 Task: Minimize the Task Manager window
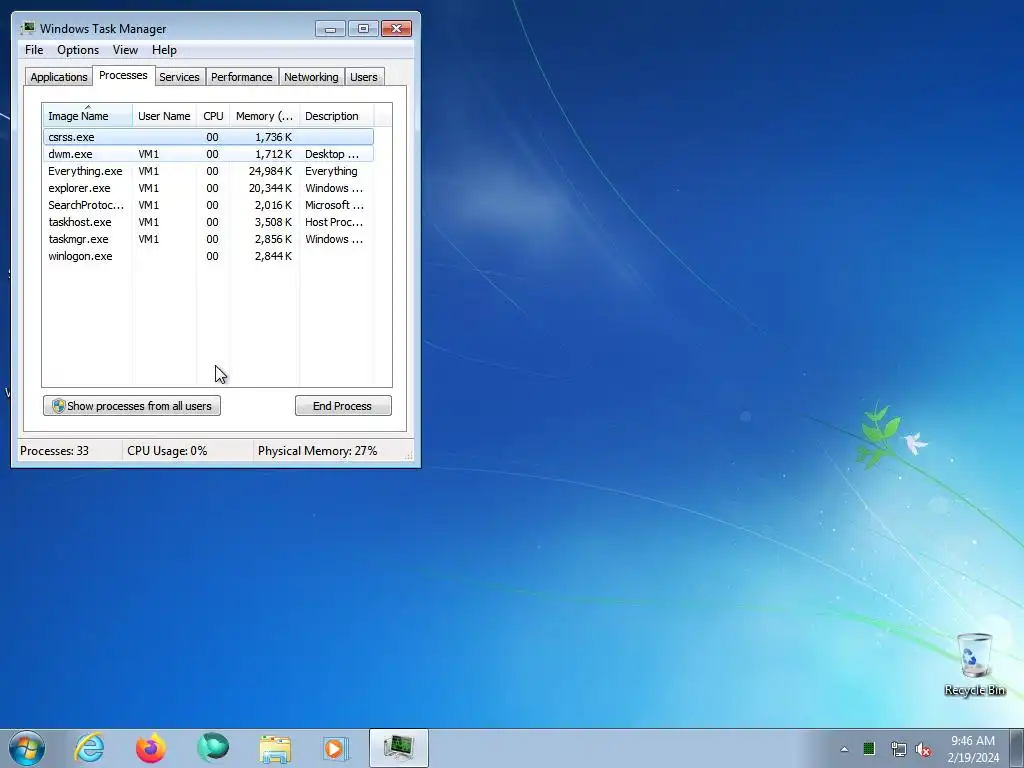[x=330, y=29]
